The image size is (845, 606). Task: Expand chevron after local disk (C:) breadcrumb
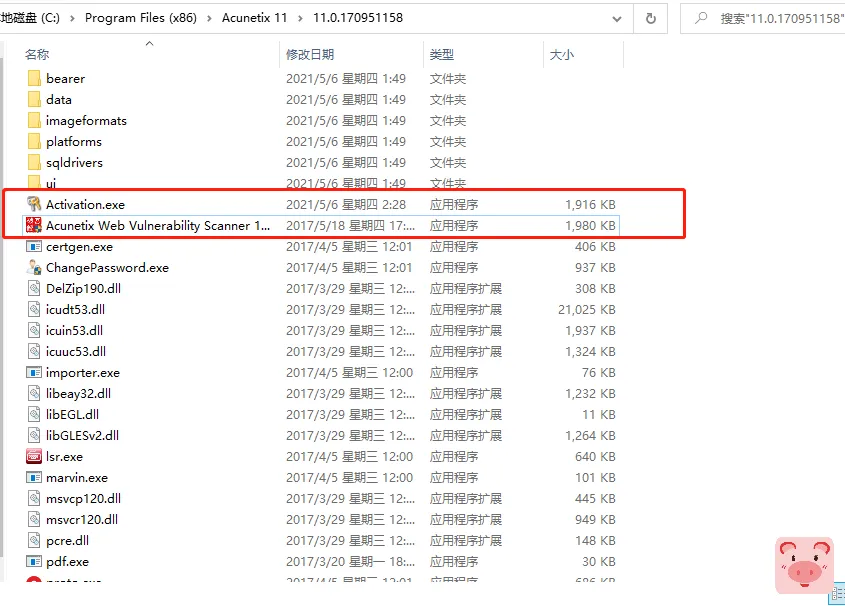click(72, 18)
